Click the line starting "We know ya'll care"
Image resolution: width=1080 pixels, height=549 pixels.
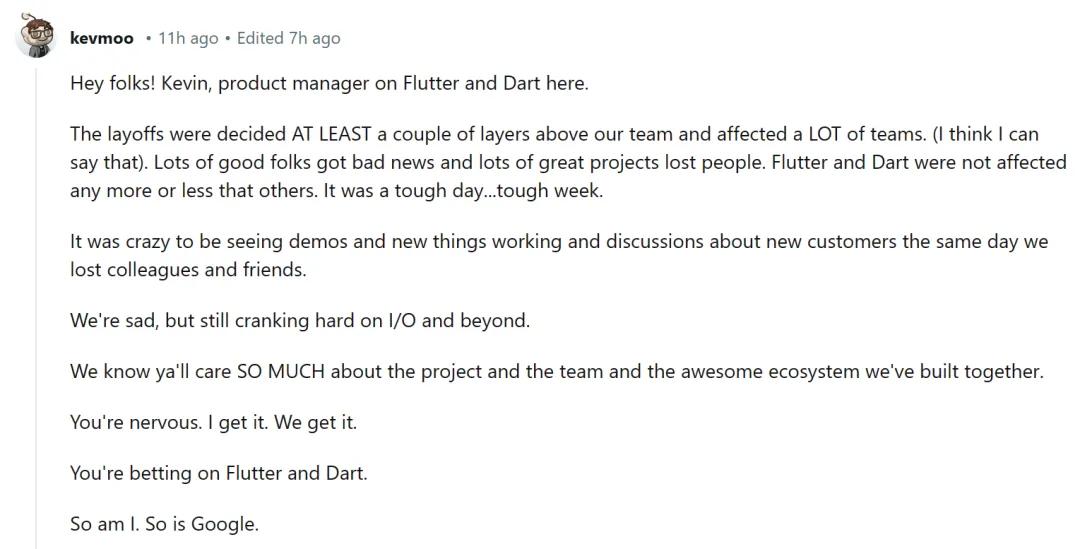click(x=556, y=371)
